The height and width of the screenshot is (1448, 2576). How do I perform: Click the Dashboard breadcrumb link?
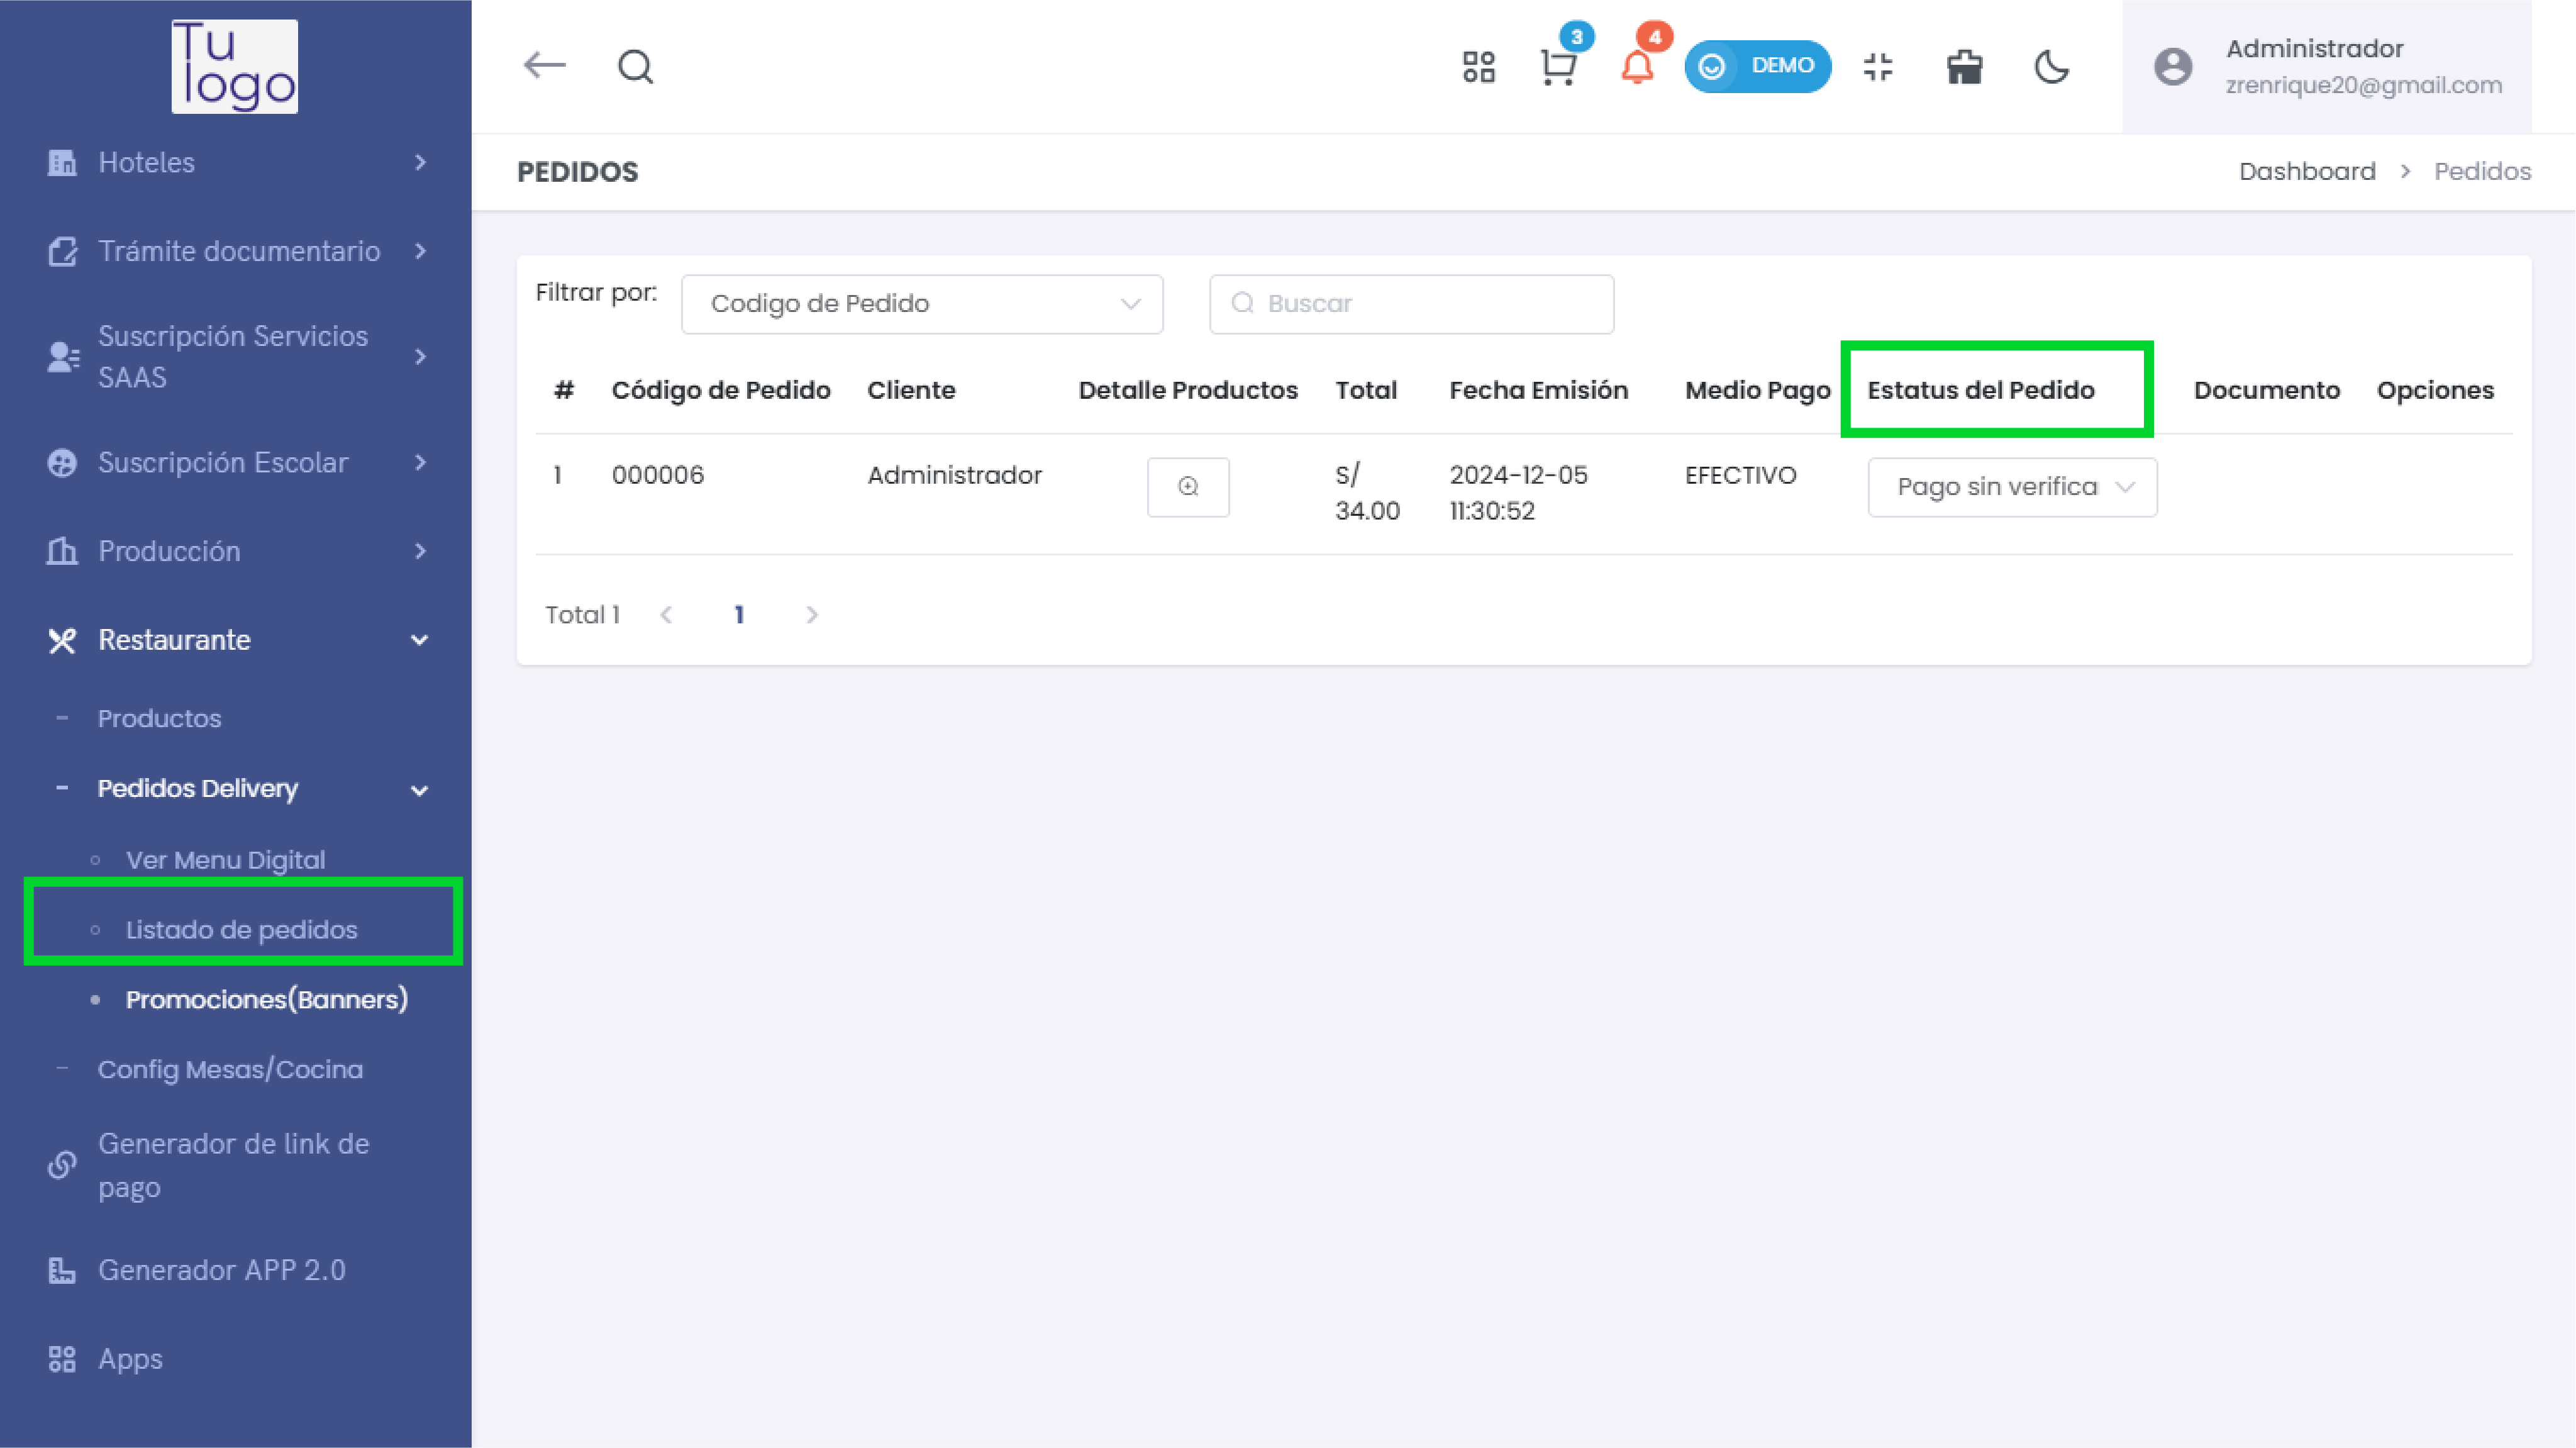point(2306,171)
